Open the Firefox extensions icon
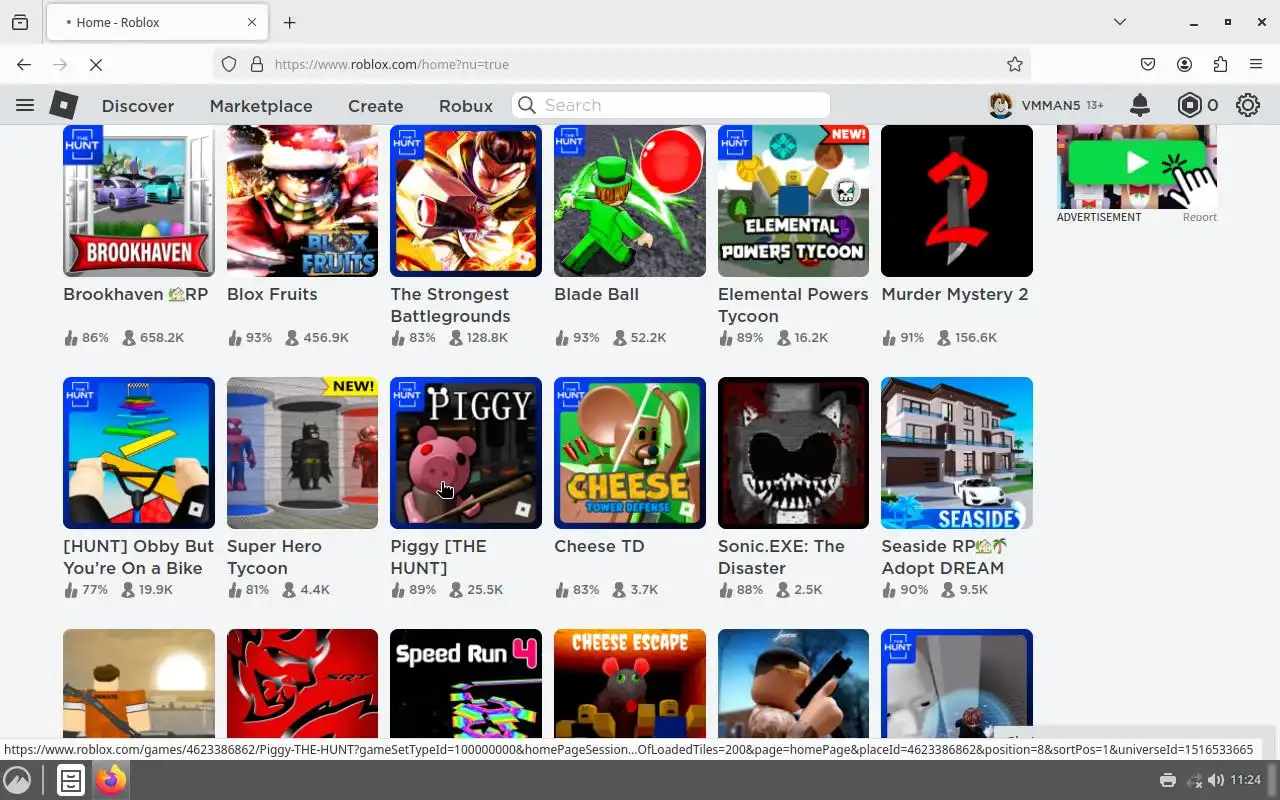The height and width of the screenshot is (800, 1280). pyautogui.click(x=1220, y=64)
